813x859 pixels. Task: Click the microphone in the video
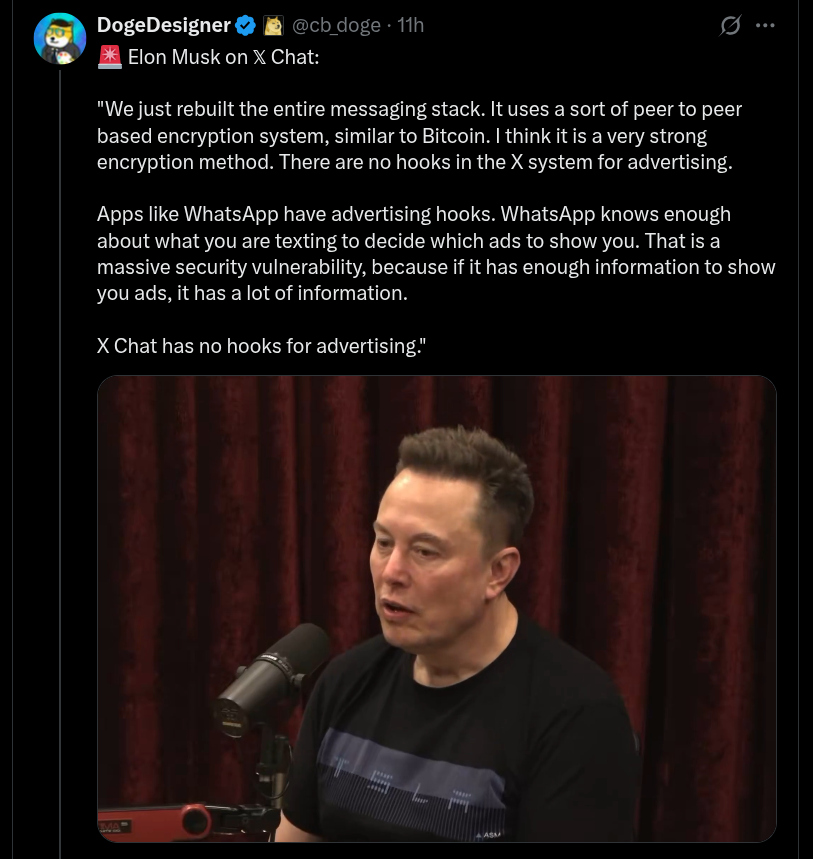(266, 679)
